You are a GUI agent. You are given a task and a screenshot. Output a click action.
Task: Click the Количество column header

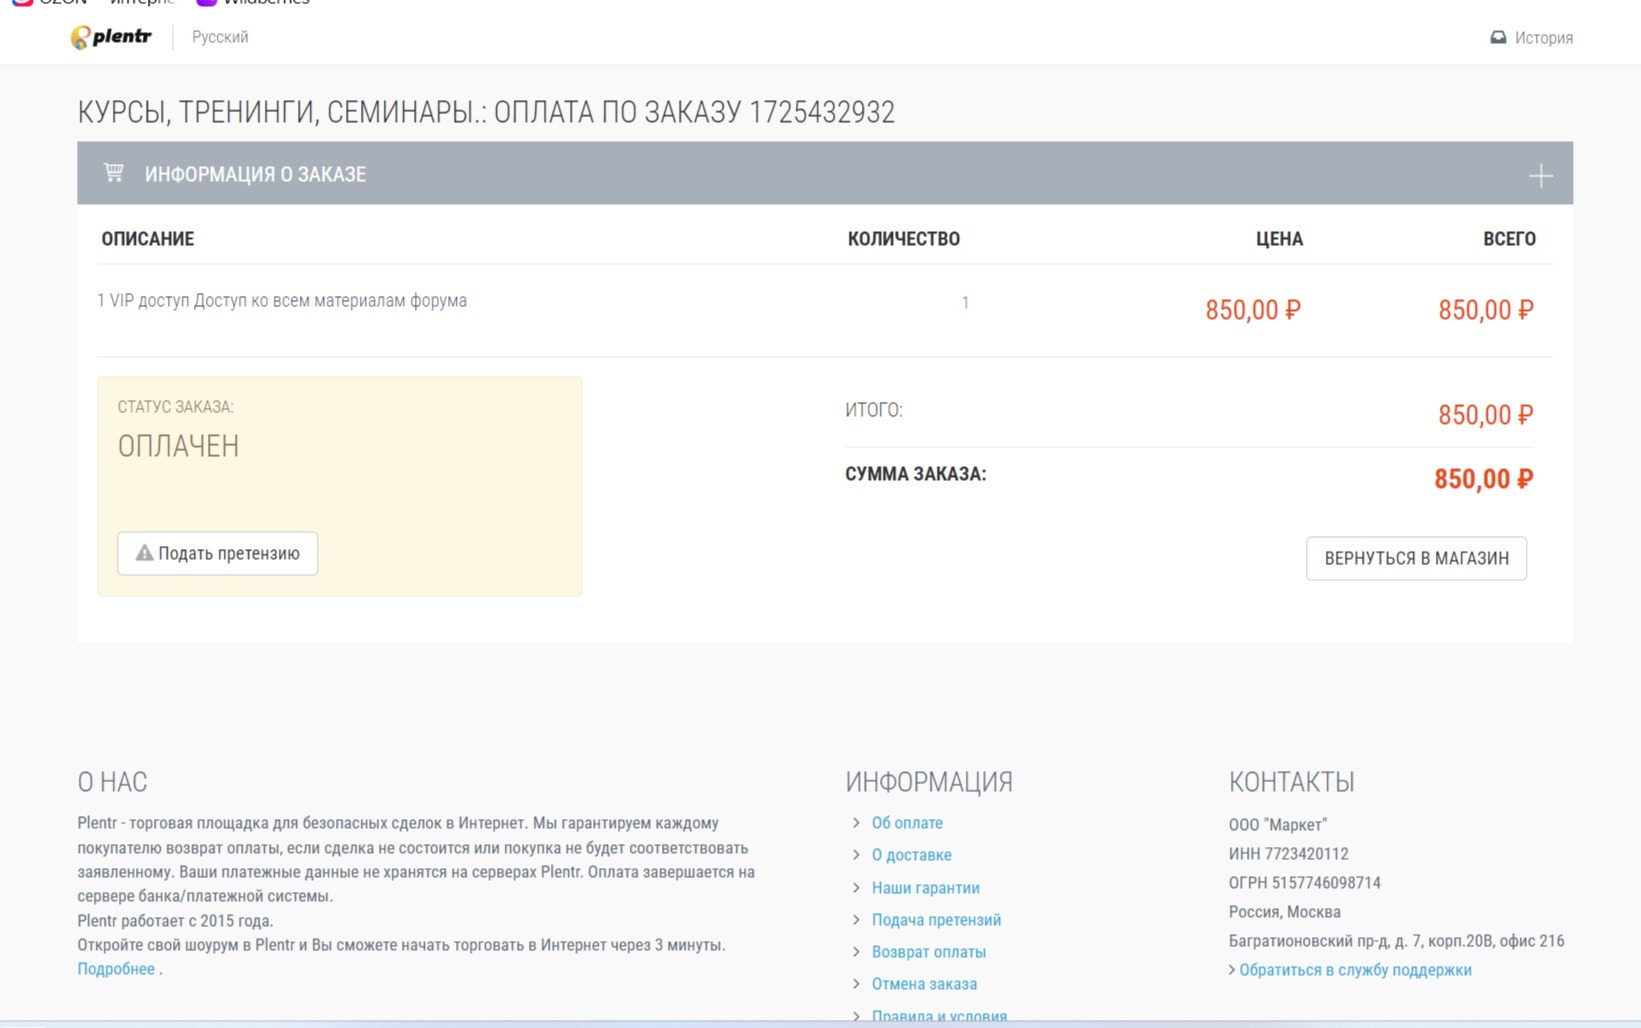pyautogui.click(x=904, y=239)
